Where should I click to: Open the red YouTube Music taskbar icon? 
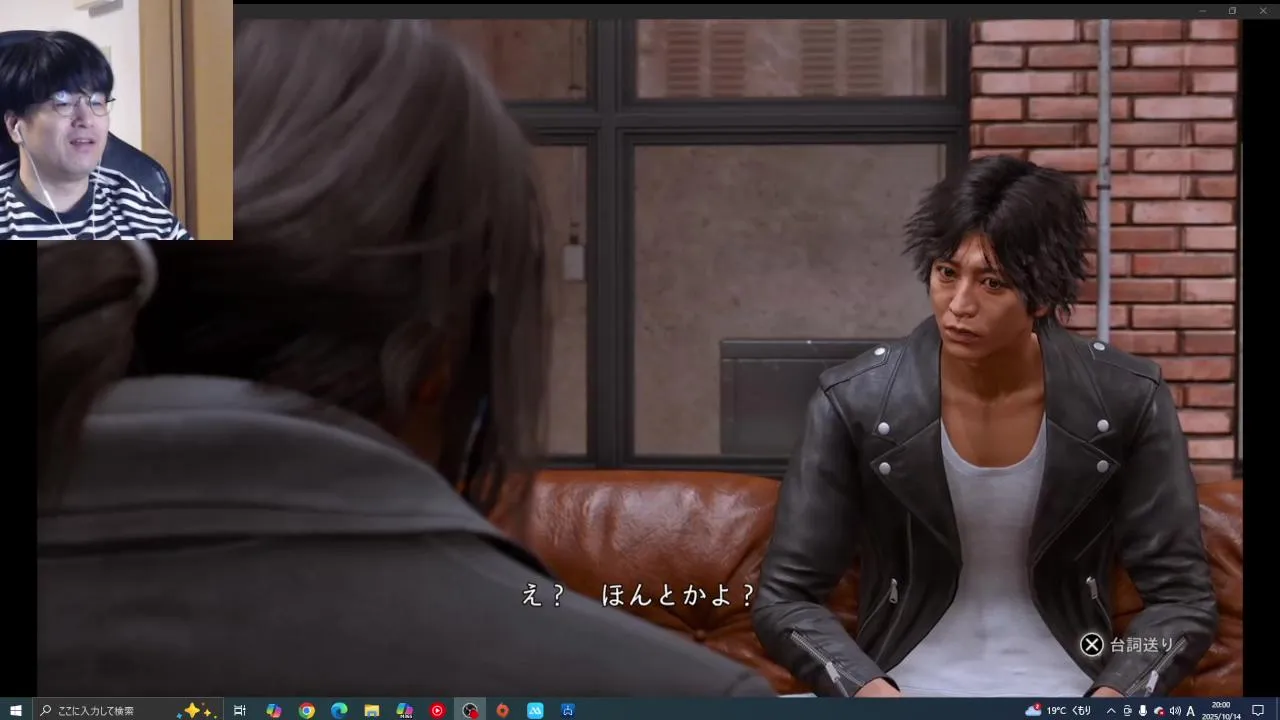pos(437,710)
